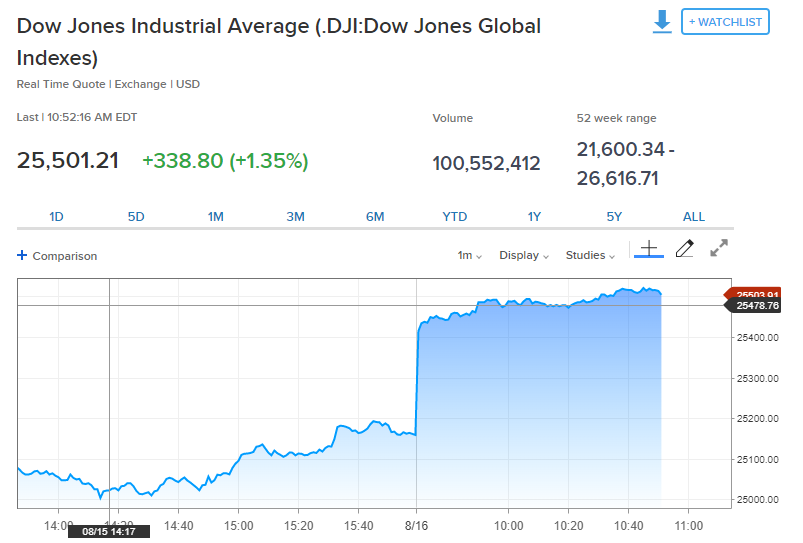
Task: Expand chart to fullscreen view
Action: [x=719, y=249]
